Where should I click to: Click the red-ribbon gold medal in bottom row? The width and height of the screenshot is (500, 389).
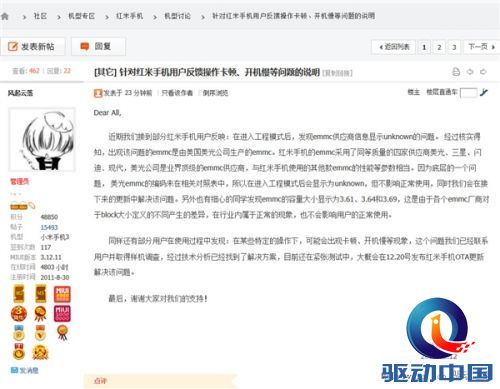coord(19,351)
